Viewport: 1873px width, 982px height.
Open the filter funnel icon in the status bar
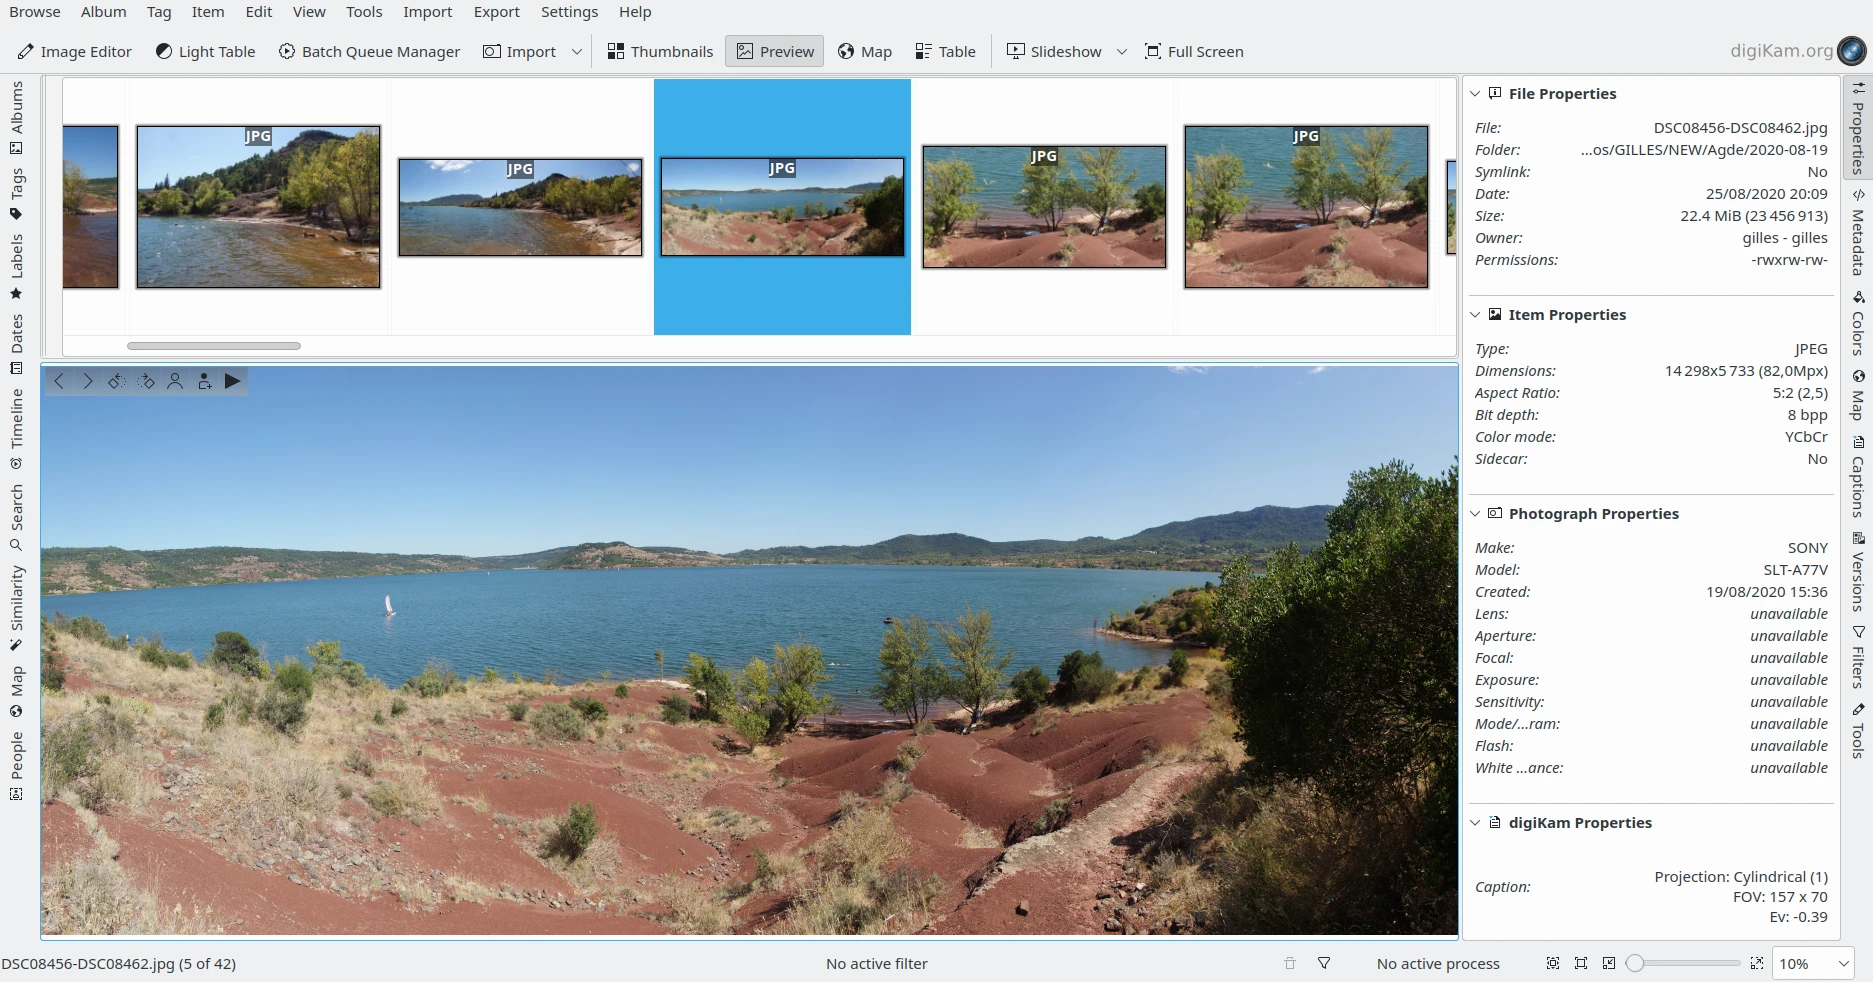tap(1324, 964)
